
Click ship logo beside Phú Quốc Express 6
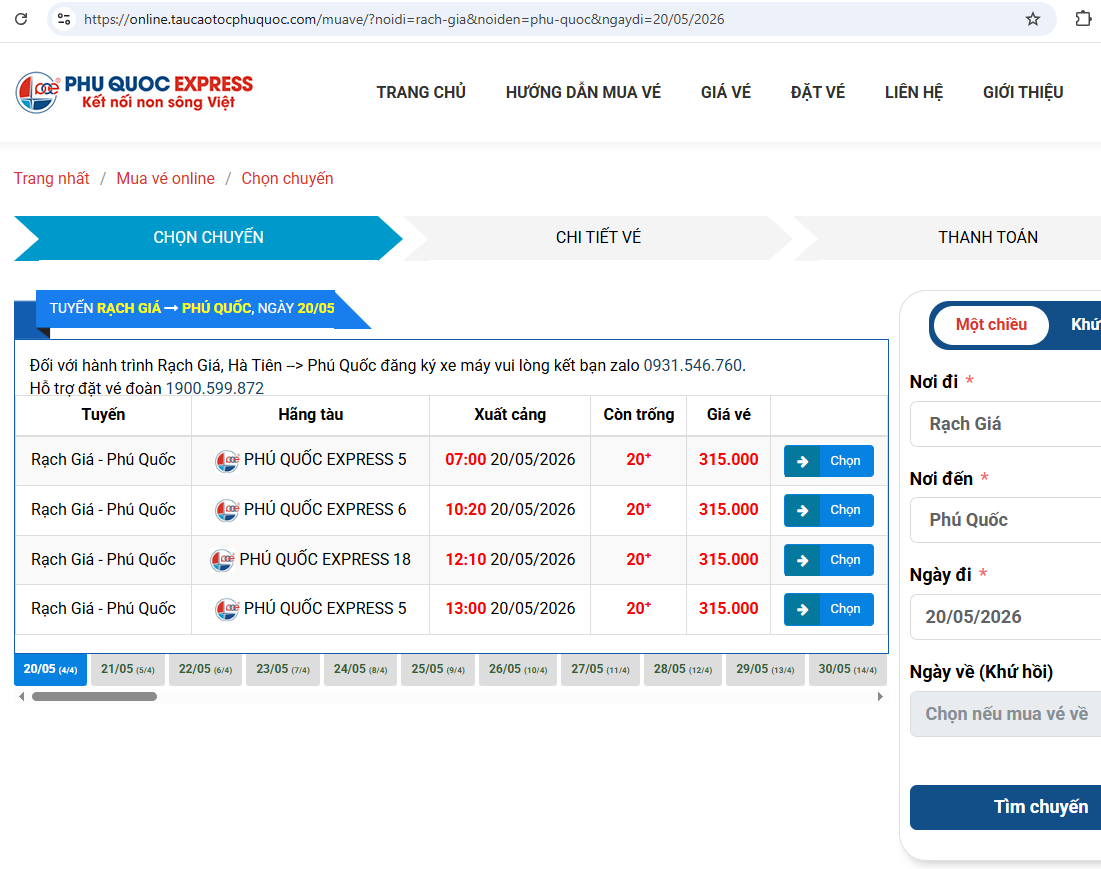coord(227,510)
